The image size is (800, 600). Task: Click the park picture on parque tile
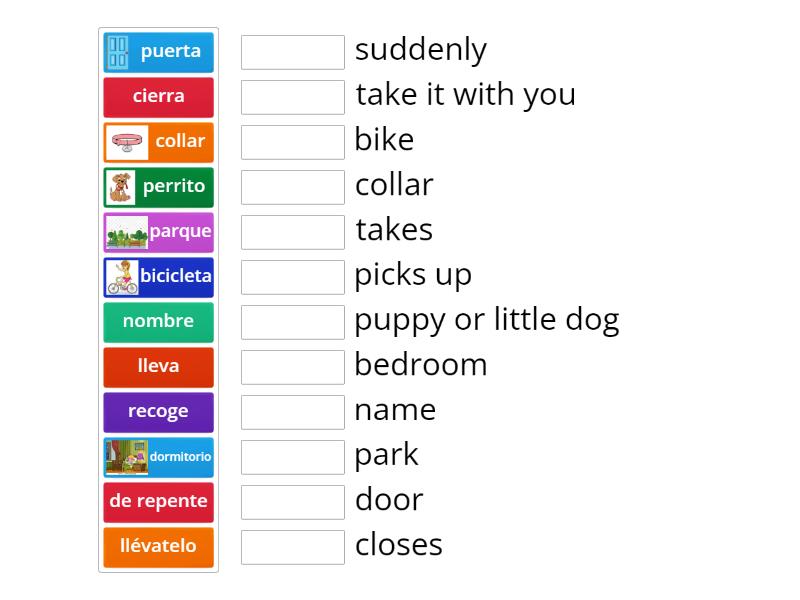pyautogui.click(x=127, y=232)
